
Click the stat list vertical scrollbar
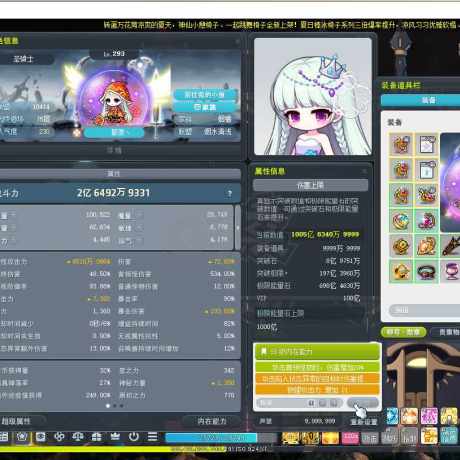pos(238,228)
